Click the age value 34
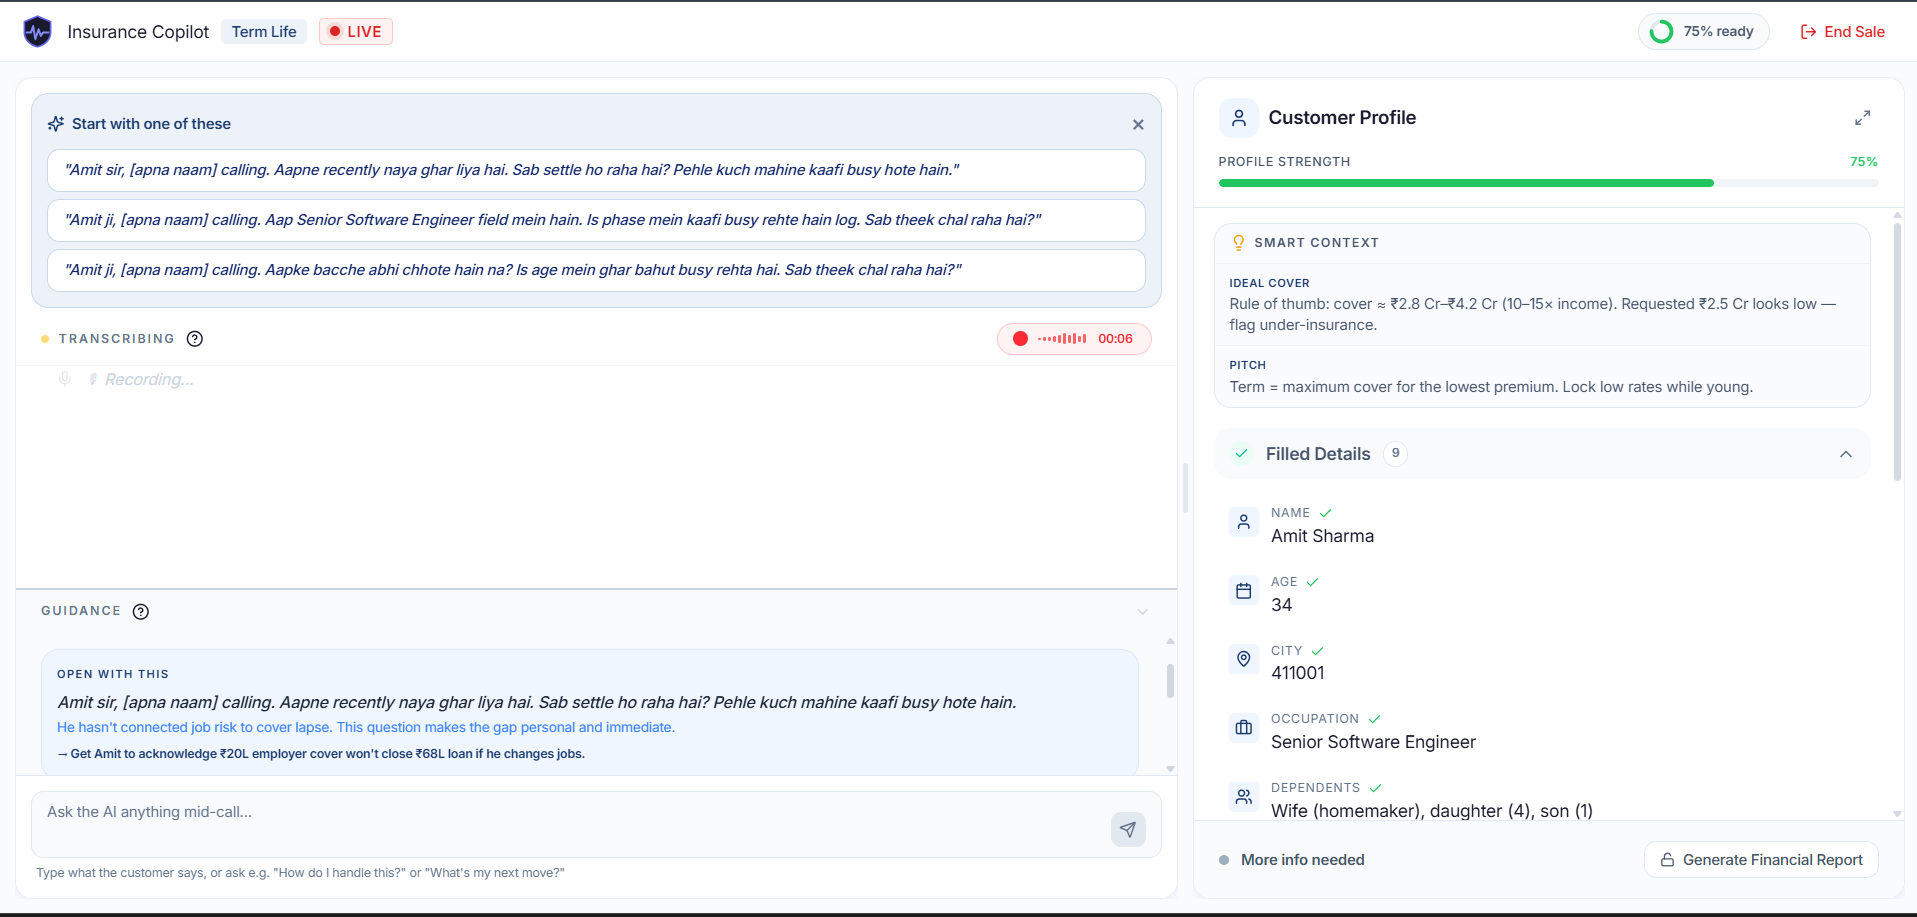Screen dimensions: 1917x917 1281,605
